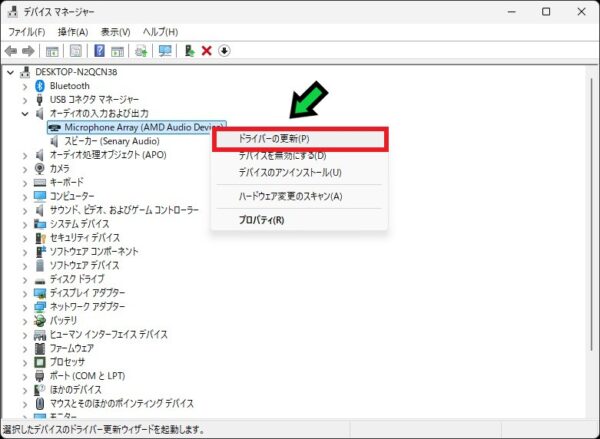Click the コンピューター monitor icon
The width and height of the screenshot is (600, 439).
(x=40, y=196)
